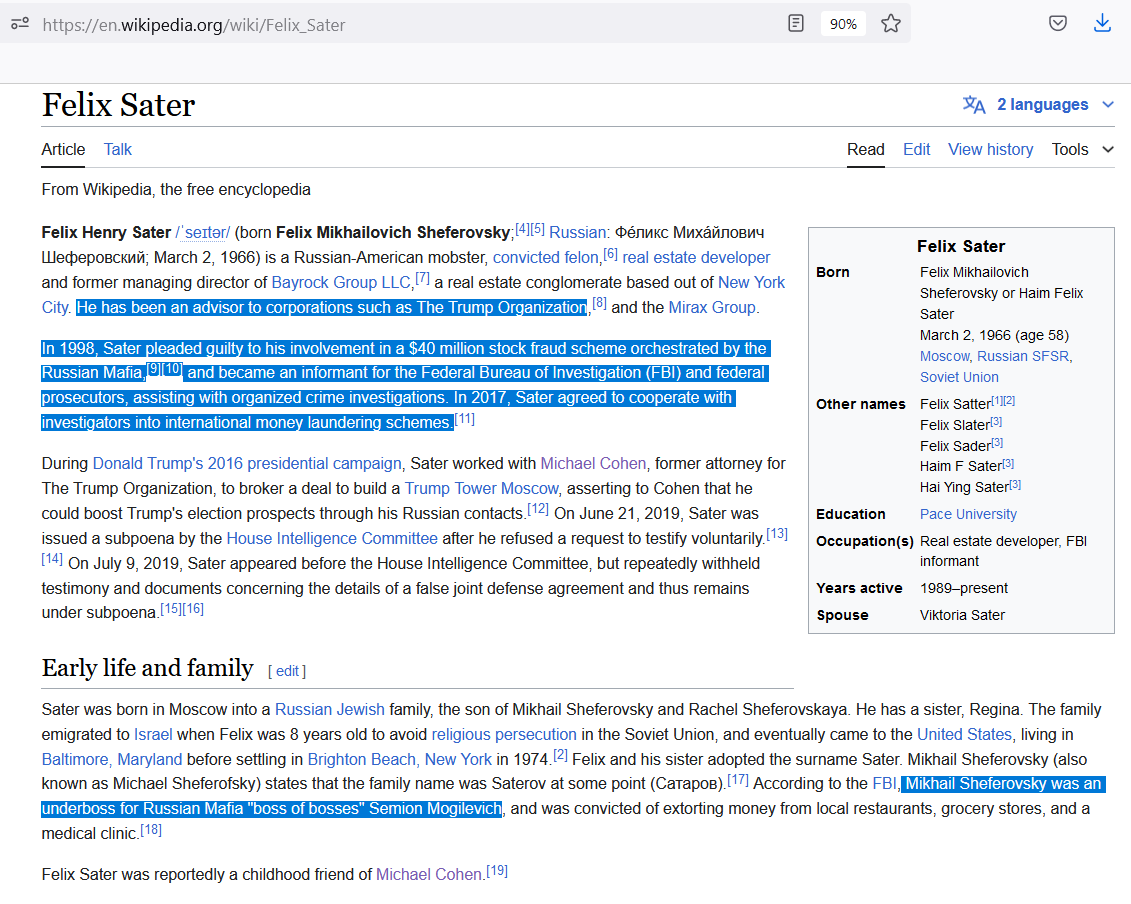Screen dimensions: 1131x904
Task: Open the United States link
Action: pyautogui.click(x=964, y=735)
